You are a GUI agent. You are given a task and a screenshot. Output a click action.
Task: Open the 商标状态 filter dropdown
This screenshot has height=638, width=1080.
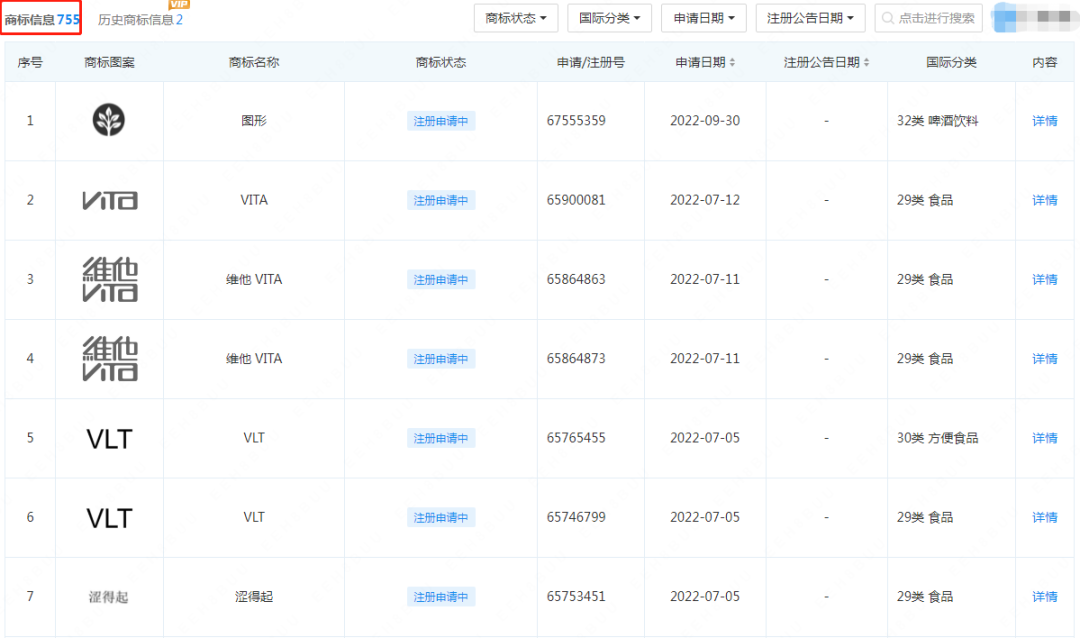tap(516, 18)
